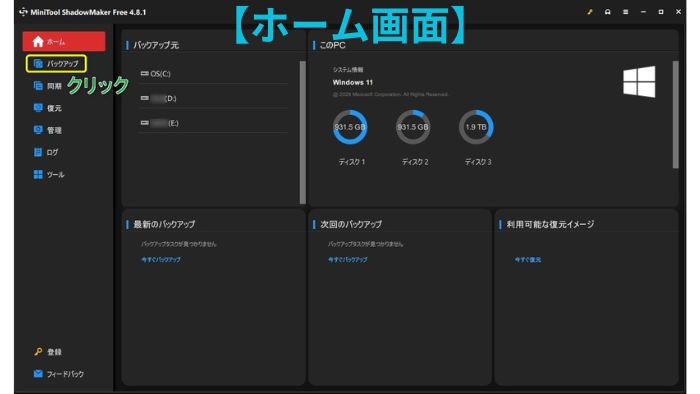Open the ログ (Log) sidebar icon
Viewport: 700px width, 394px height.
pyautogui.click(x=38, y=152)
